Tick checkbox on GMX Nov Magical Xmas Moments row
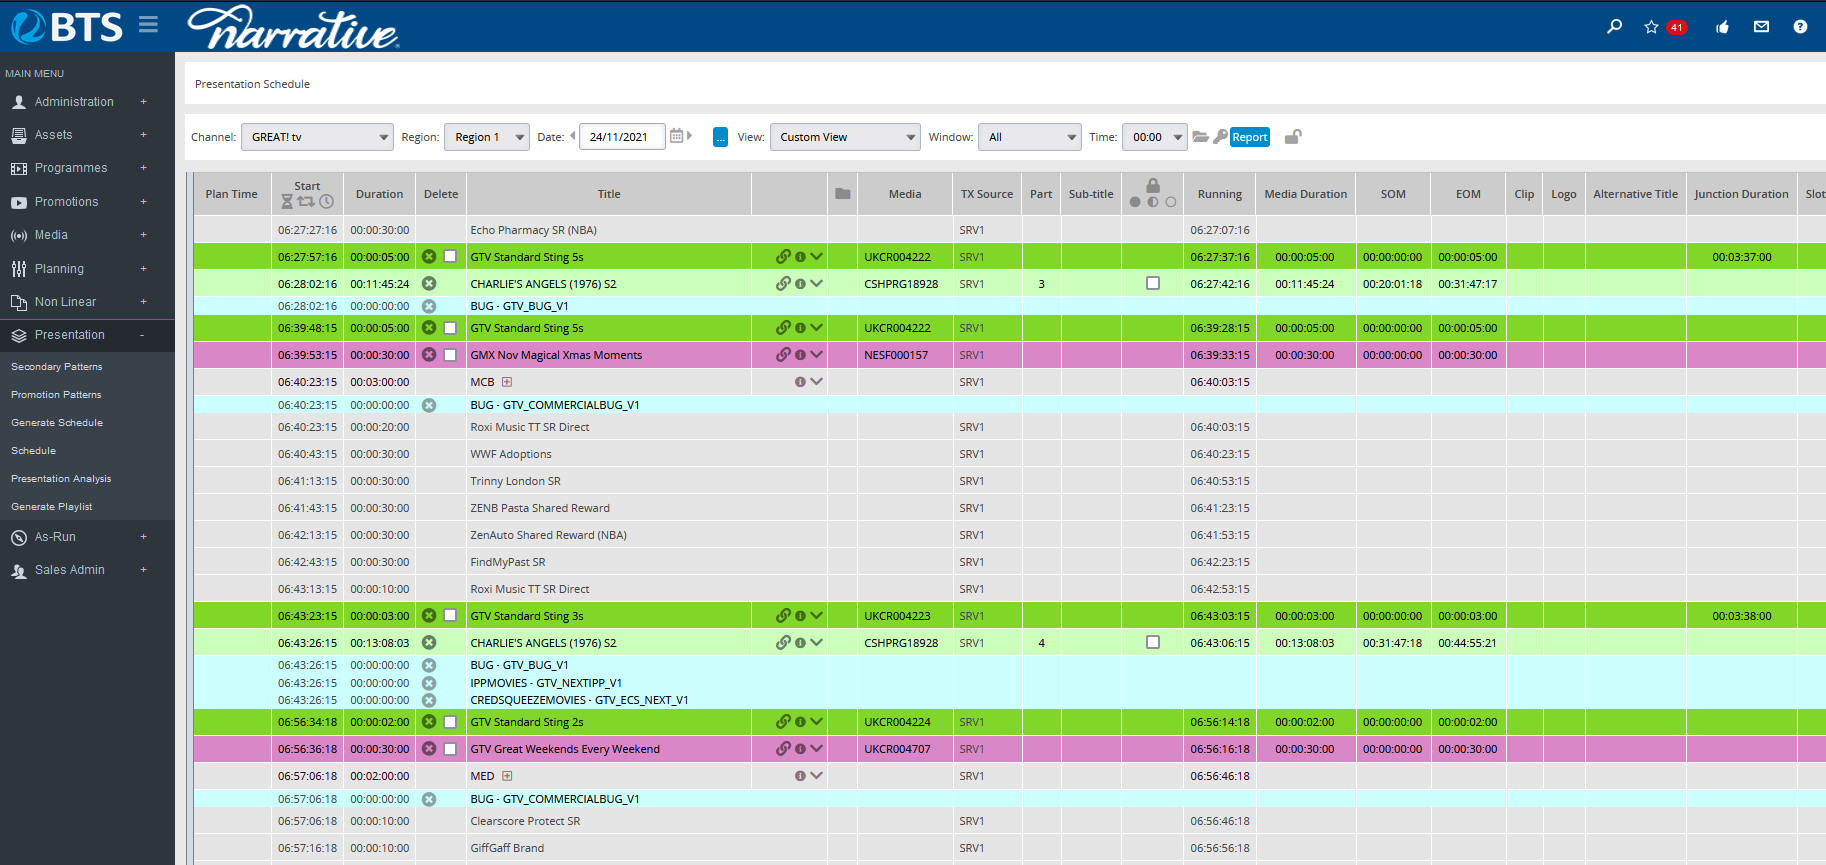Image resolution: width=1826 pixels, height=865 pixels. coord(450,355)
